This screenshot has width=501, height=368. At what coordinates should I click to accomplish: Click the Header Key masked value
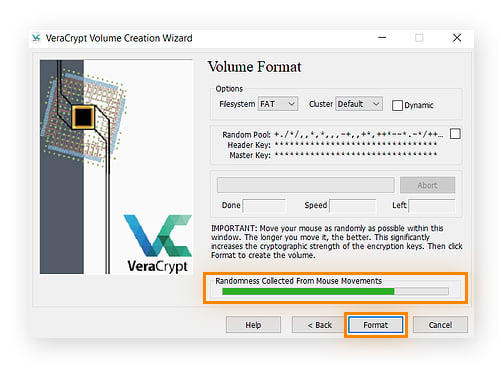point(356,144)
